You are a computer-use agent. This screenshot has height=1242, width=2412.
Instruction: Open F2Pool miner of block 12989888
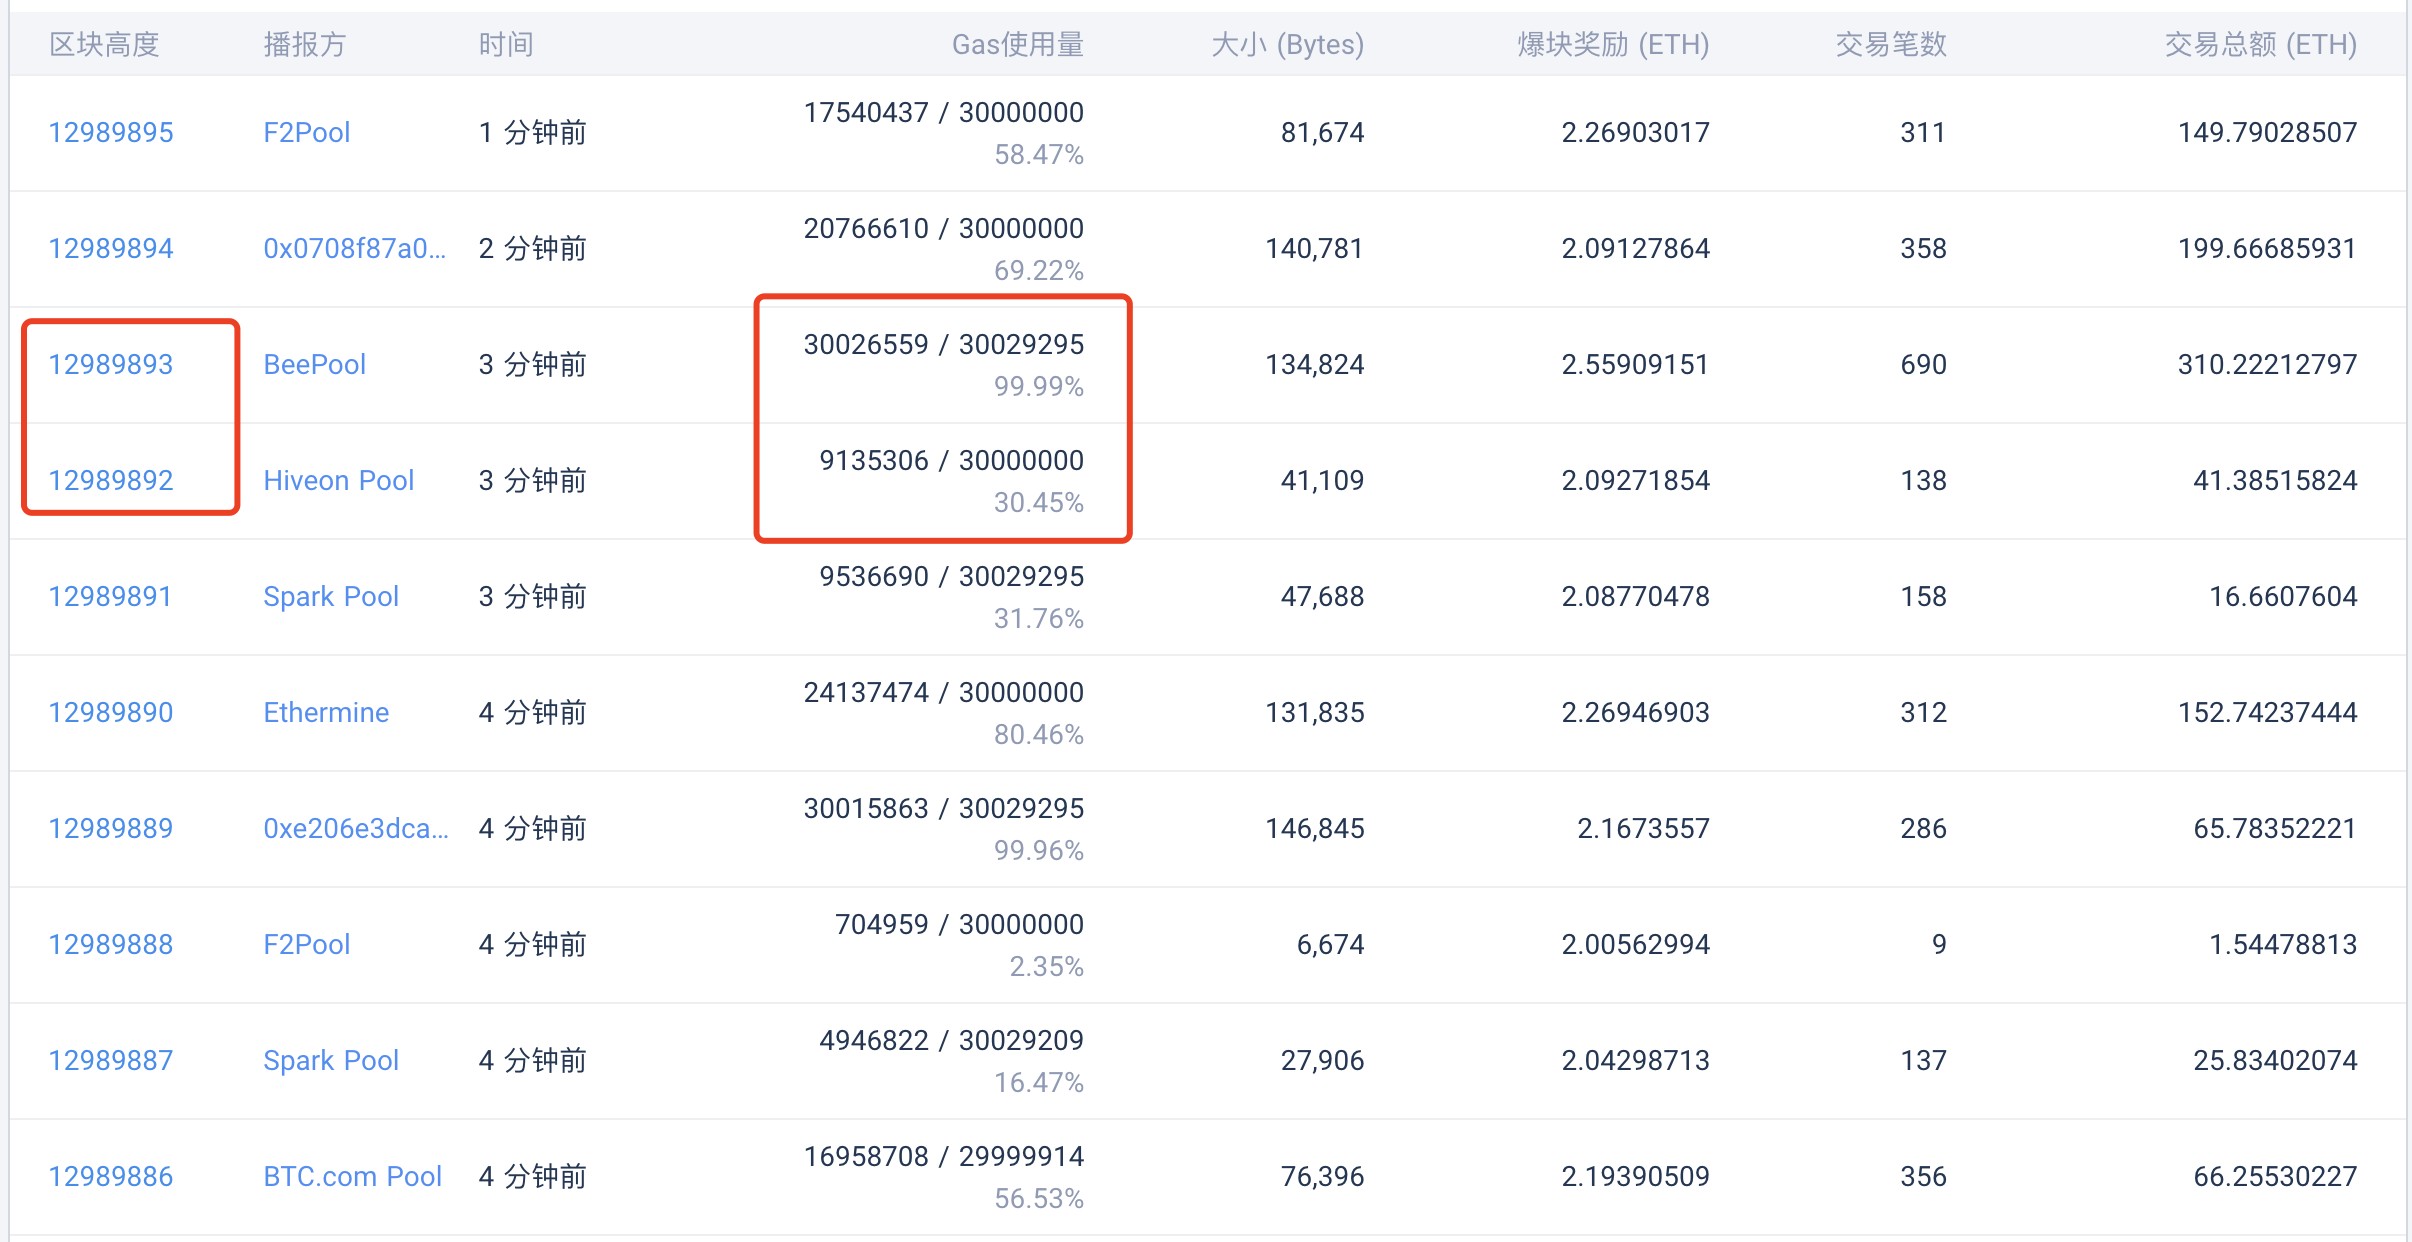click(x=307, y=944)
